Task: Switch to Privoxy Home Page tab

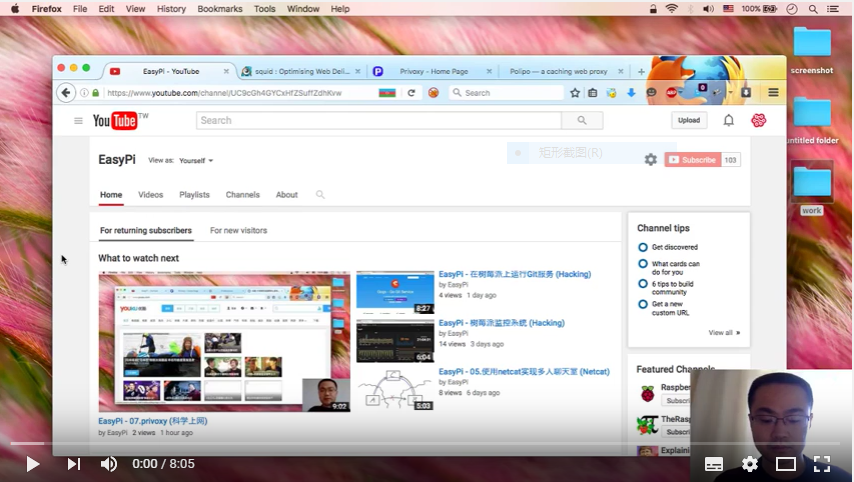Action: click(x=433, y=71)
